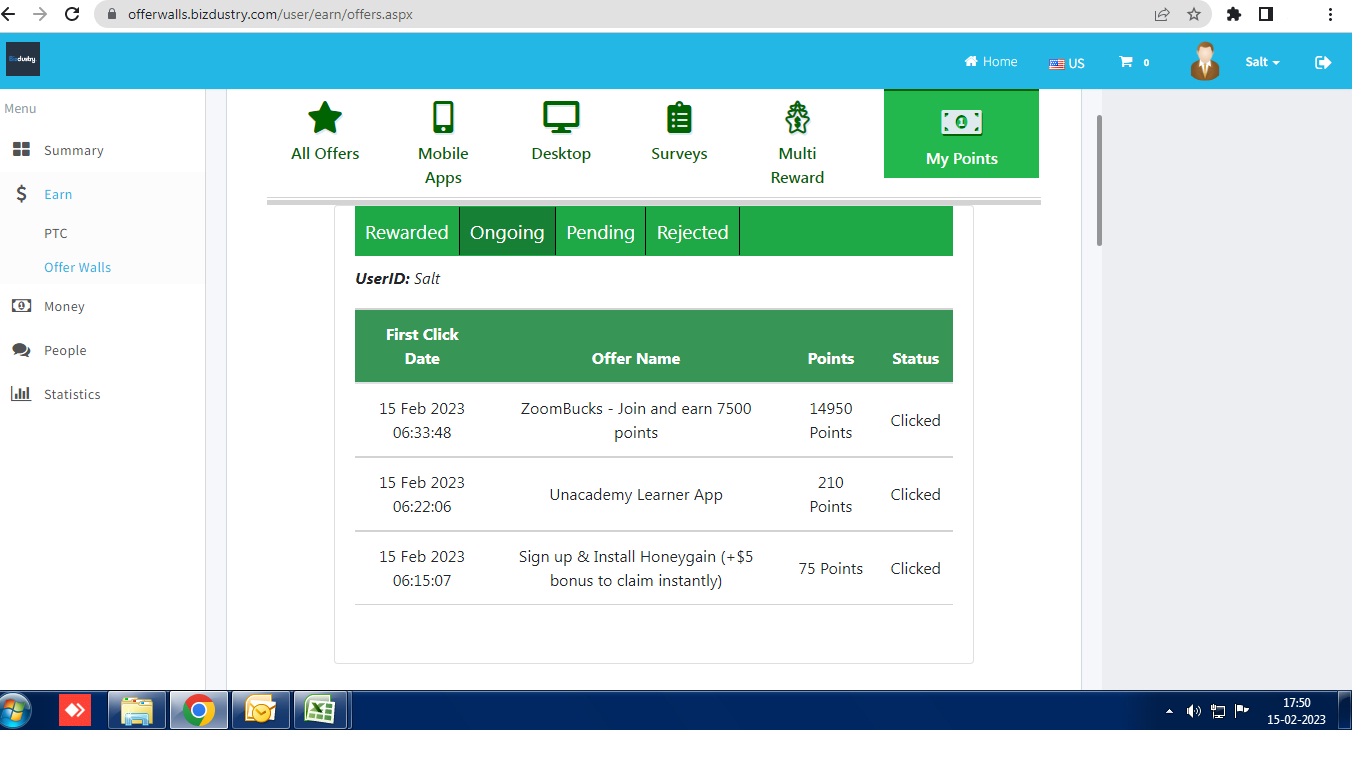The width and height of the screenshot is (1366, 768).
Task: Open the Rejected tab
Action: tap(692, 232)
